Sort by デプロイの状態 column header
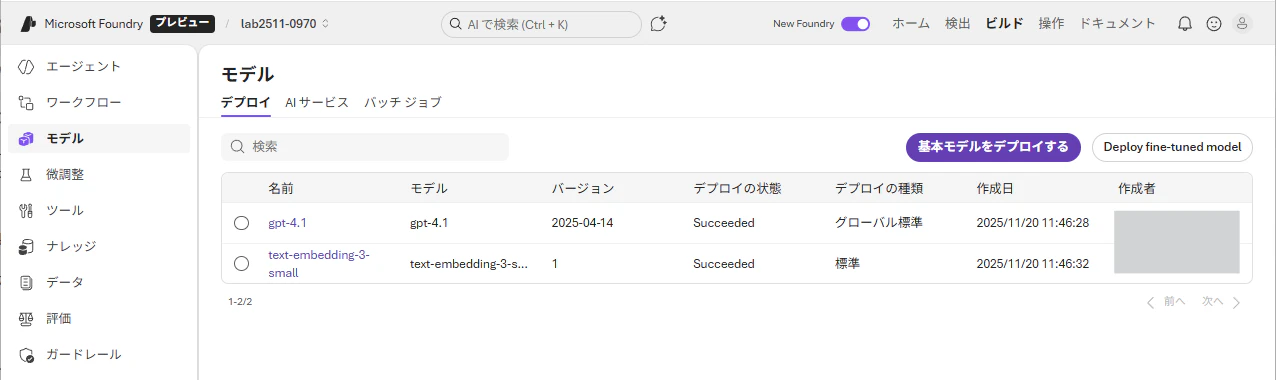Image resolution: width=1276 pixels, height=380 pixels. (737, 188)
